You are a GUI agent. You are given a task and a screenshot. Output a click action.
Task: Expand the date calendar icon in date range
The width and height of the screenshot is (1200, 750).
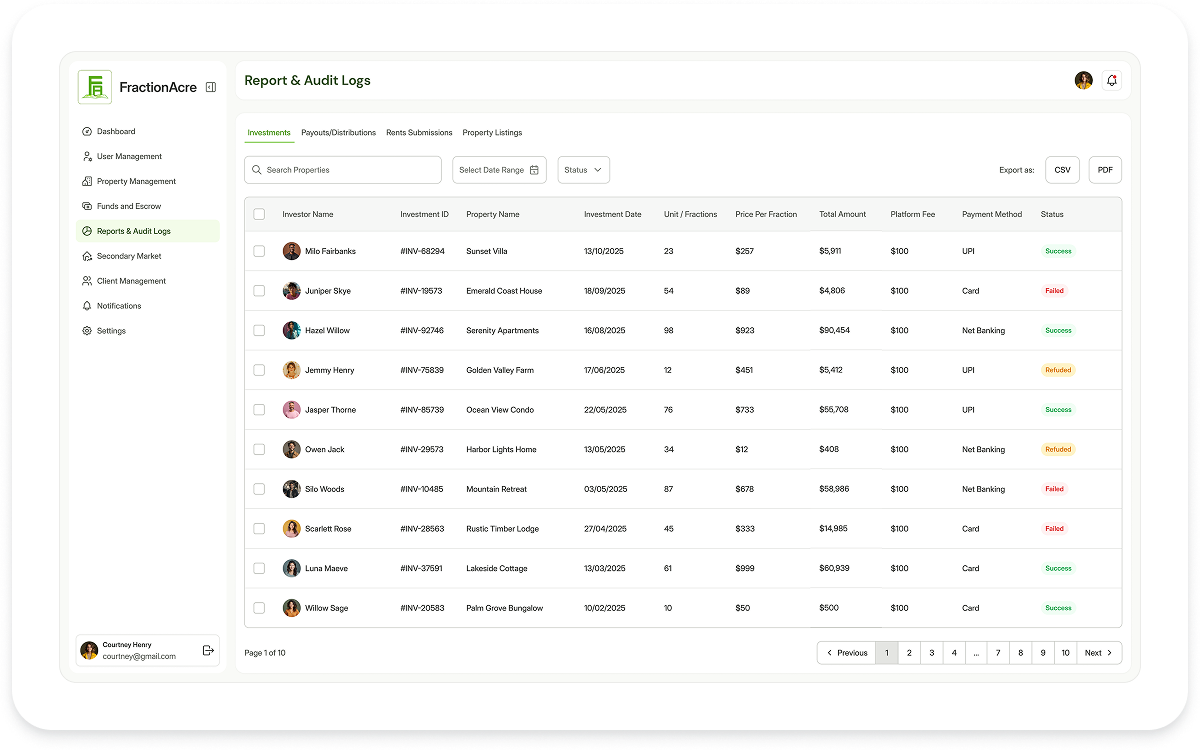point(535,170)
